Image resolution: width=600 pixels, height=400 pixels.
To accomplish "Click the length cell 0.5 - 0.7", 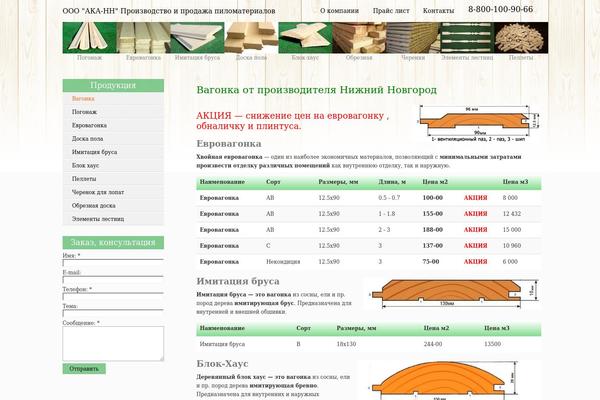I will (389, 198).
